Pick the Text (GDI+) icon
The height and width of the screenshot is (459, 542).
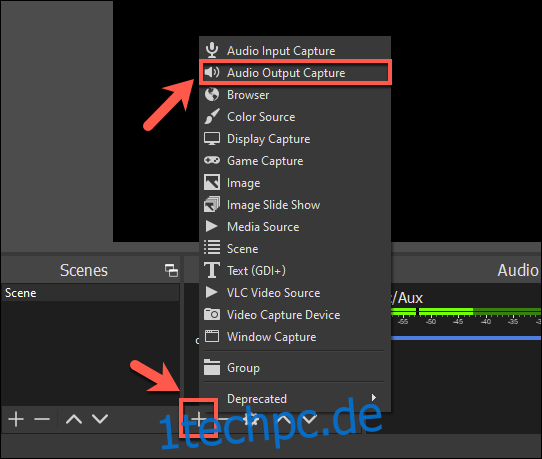click(x=212, y=270)
